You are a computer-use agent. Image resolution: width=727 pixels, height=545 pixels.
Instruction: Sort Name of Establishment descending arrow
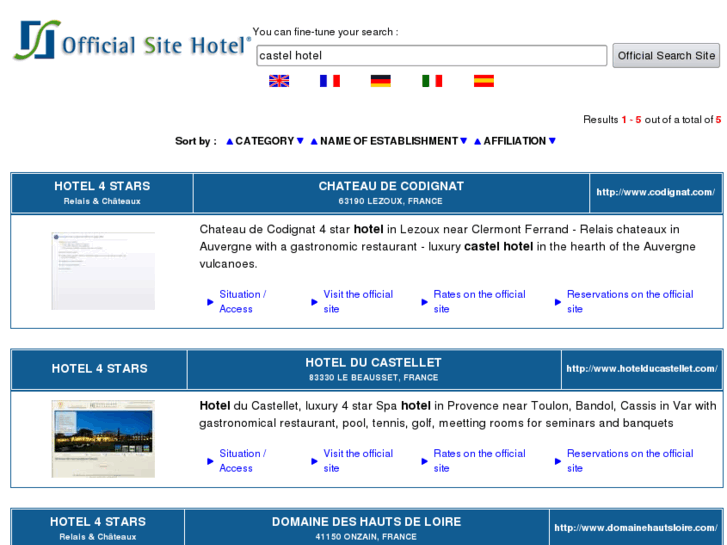point(463,141)
